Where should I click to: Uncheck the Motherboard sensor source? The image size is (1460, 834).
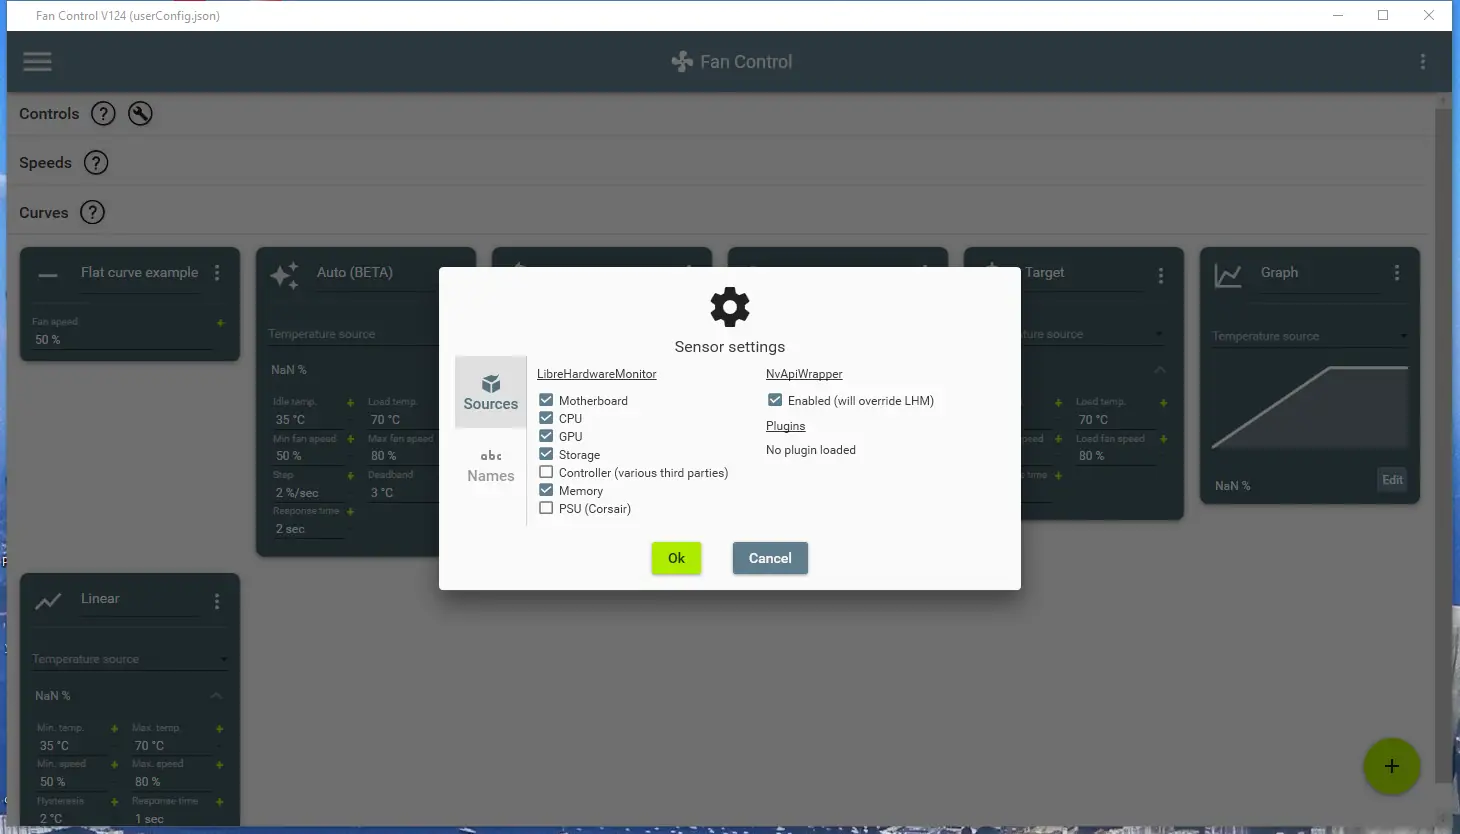tap(546, 400)
